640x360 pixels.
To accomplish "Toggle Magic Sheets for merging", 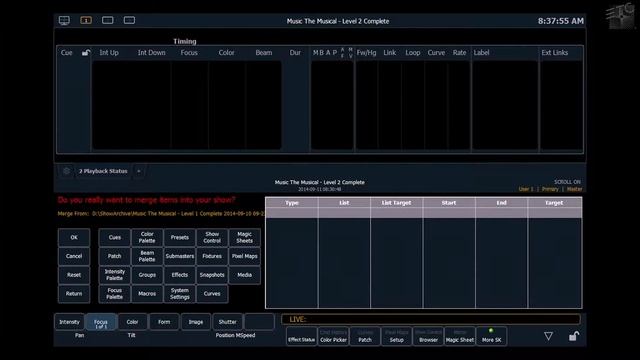I will (244, 238).
